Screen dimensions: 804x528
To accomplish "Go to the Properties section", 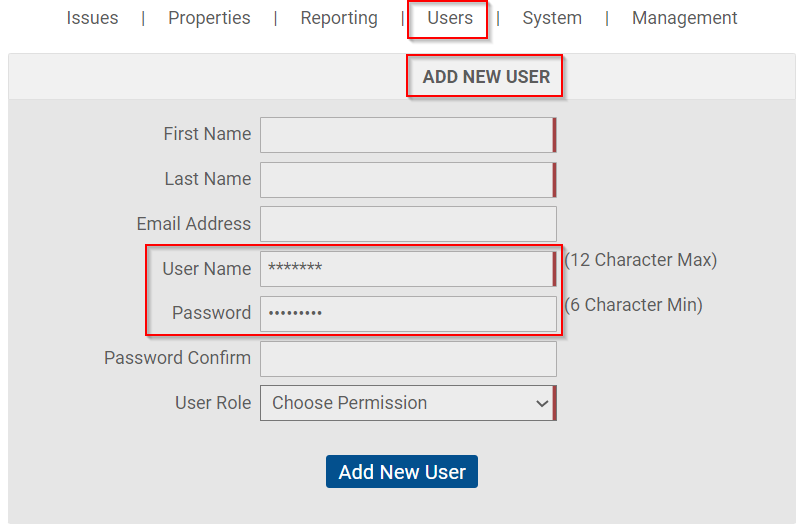I will (209, 18).
